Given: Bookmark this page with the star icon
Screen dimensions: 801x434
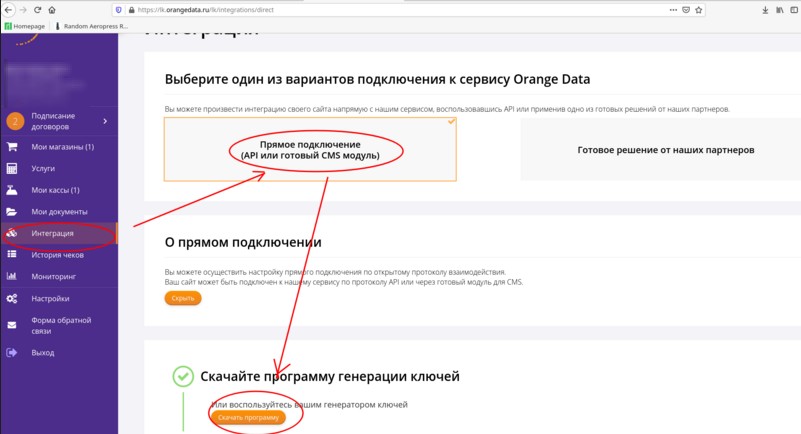Looking at the screenshot, I should coord(698,10).
